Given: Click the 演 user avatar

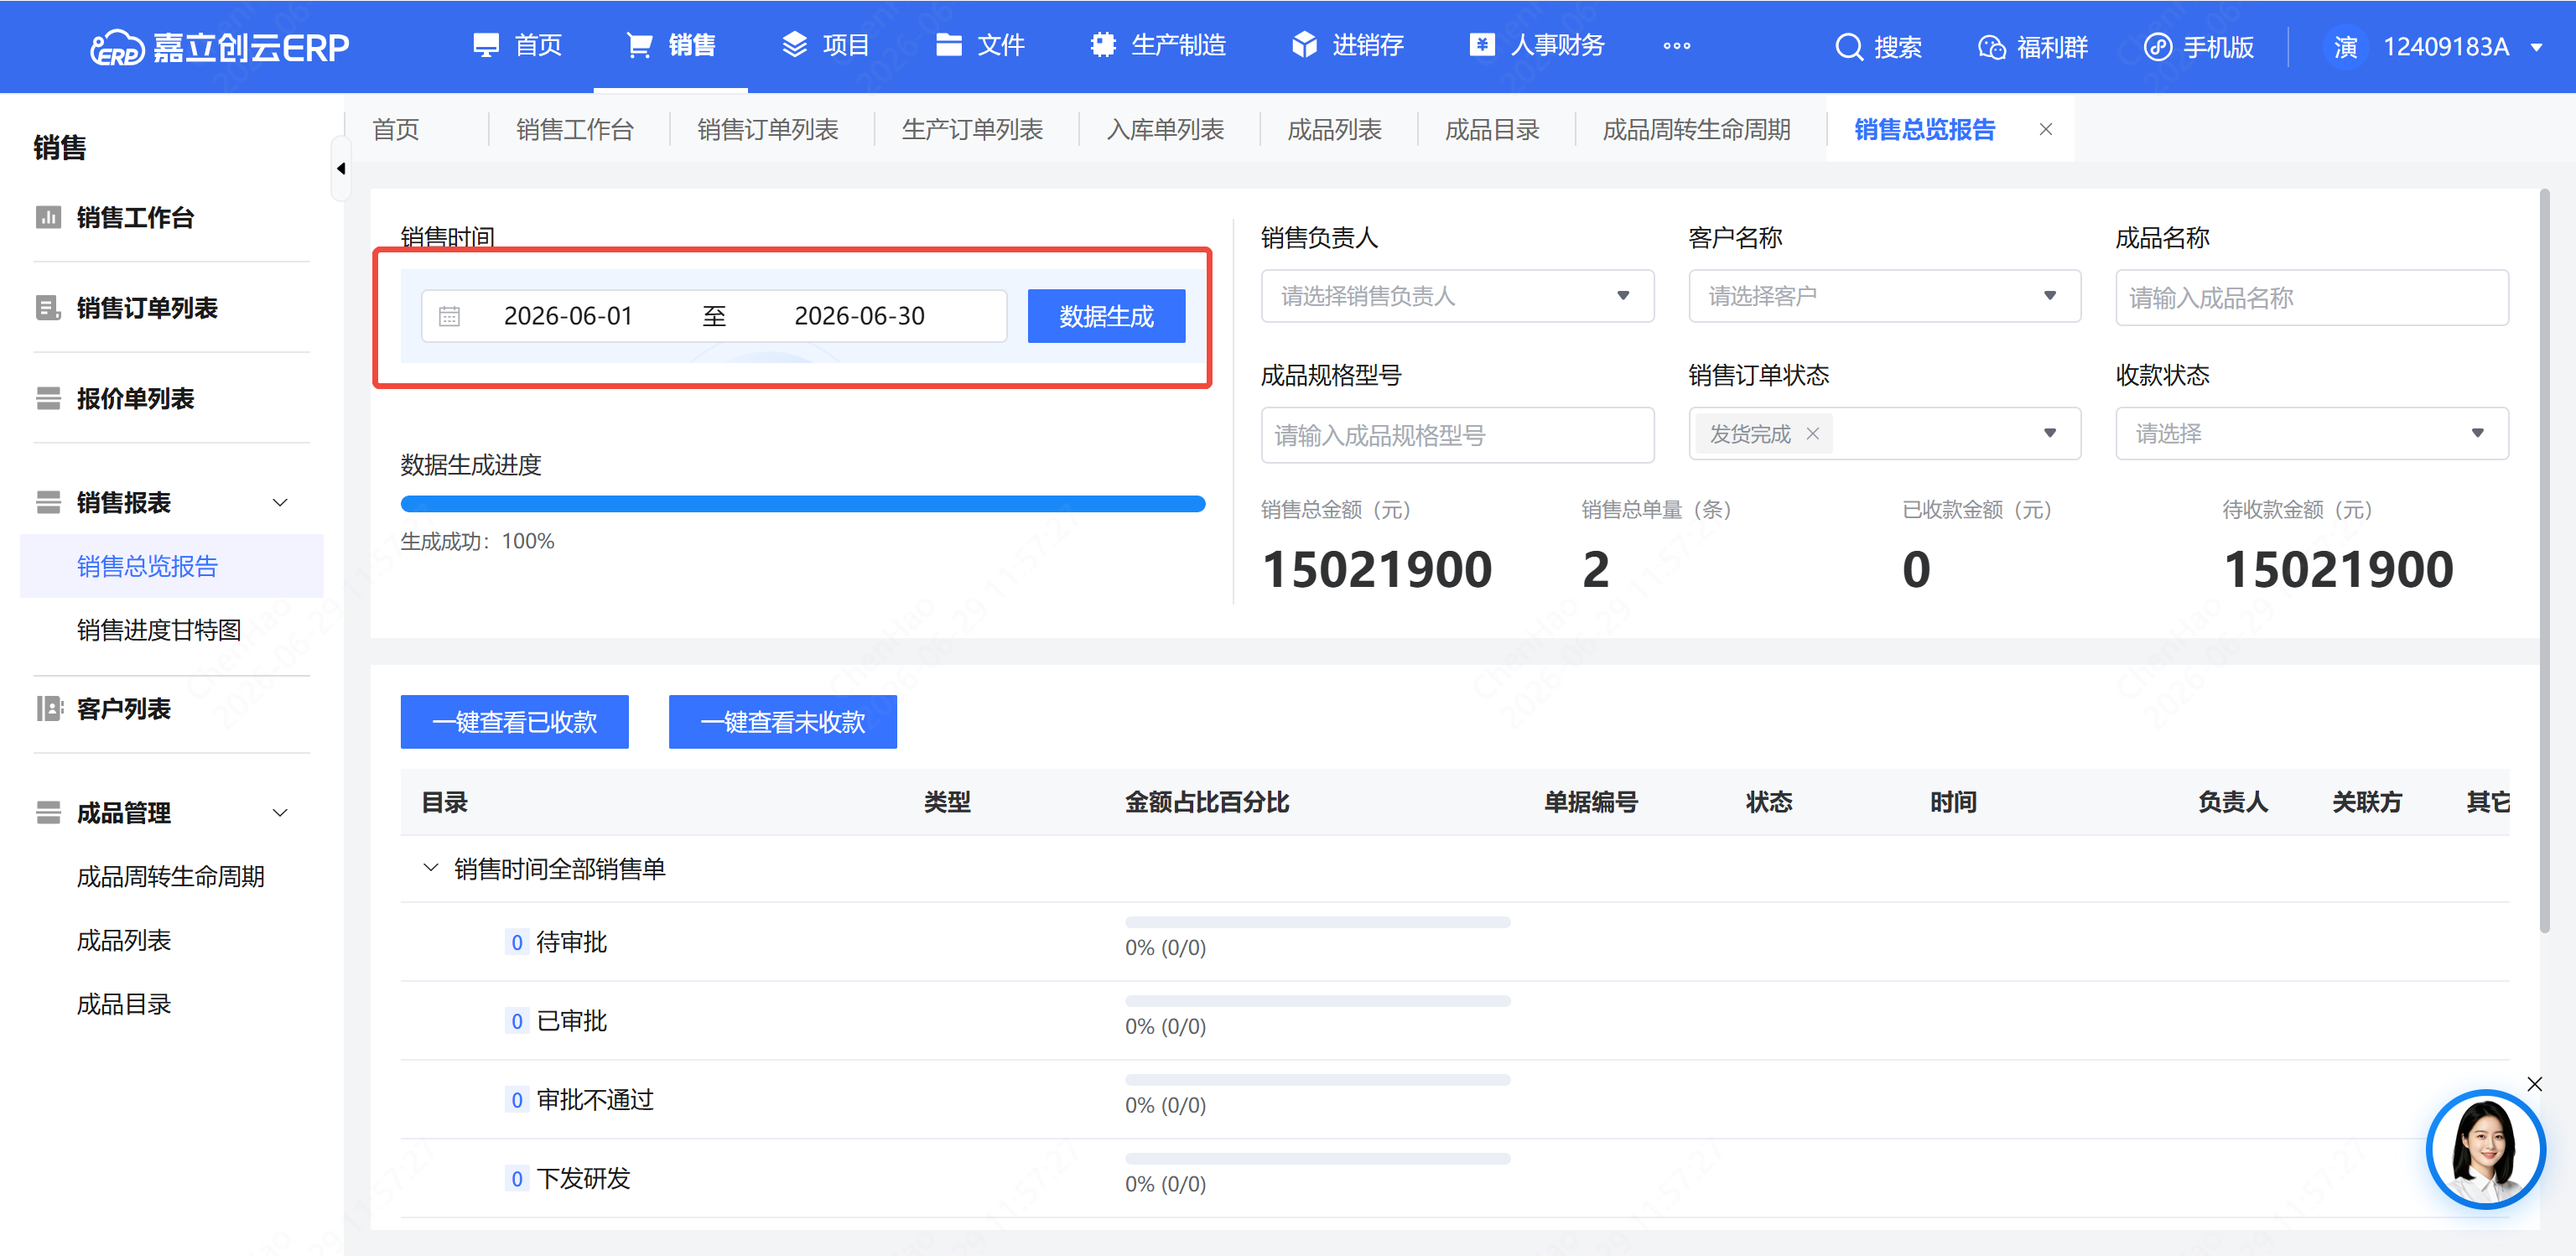Looking at the screenshot, I should [x=2345, y=47].
